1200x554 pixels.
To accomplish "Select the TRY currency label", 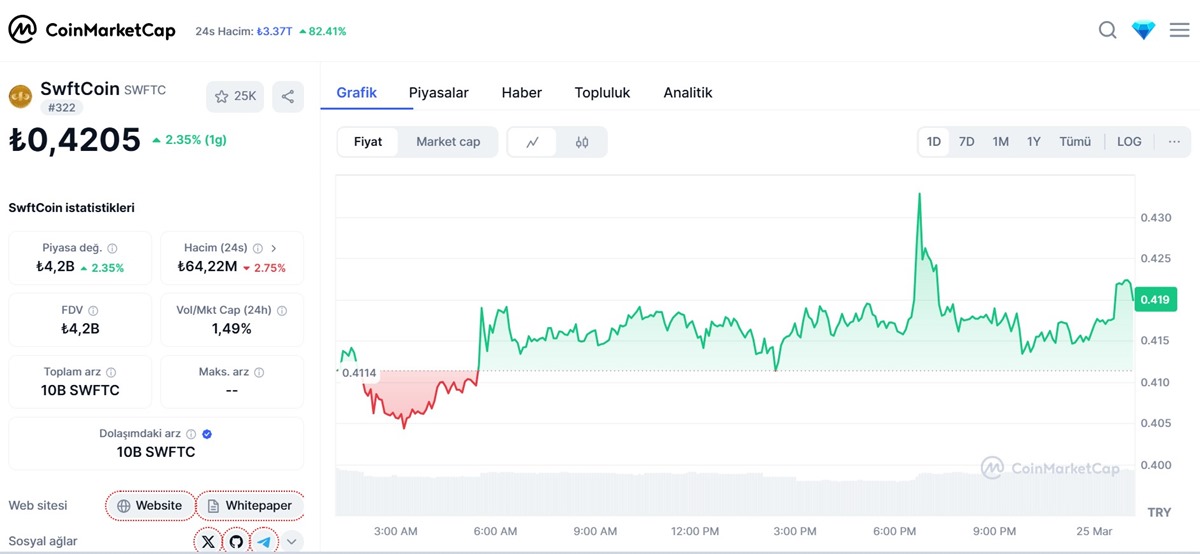I will pos(1159,512).
